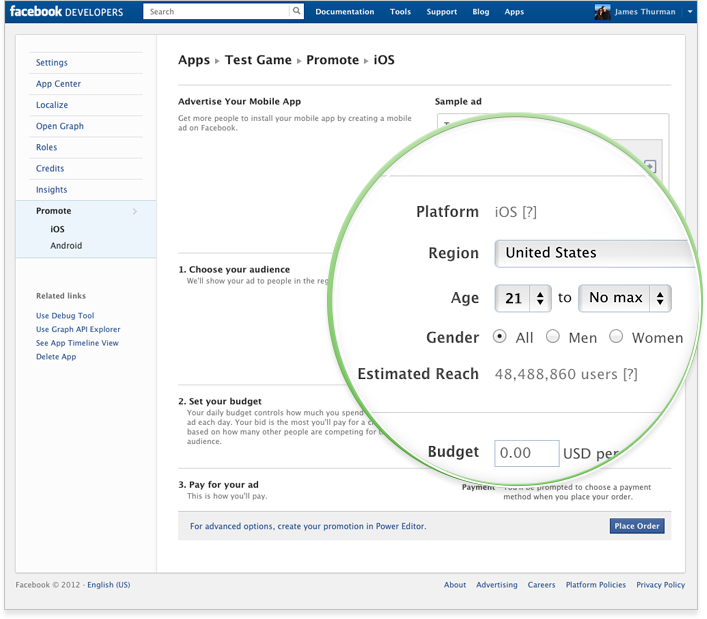Click the Budget amount input field
The width and height of the screenshot is (707, 619).
(527, 453)
